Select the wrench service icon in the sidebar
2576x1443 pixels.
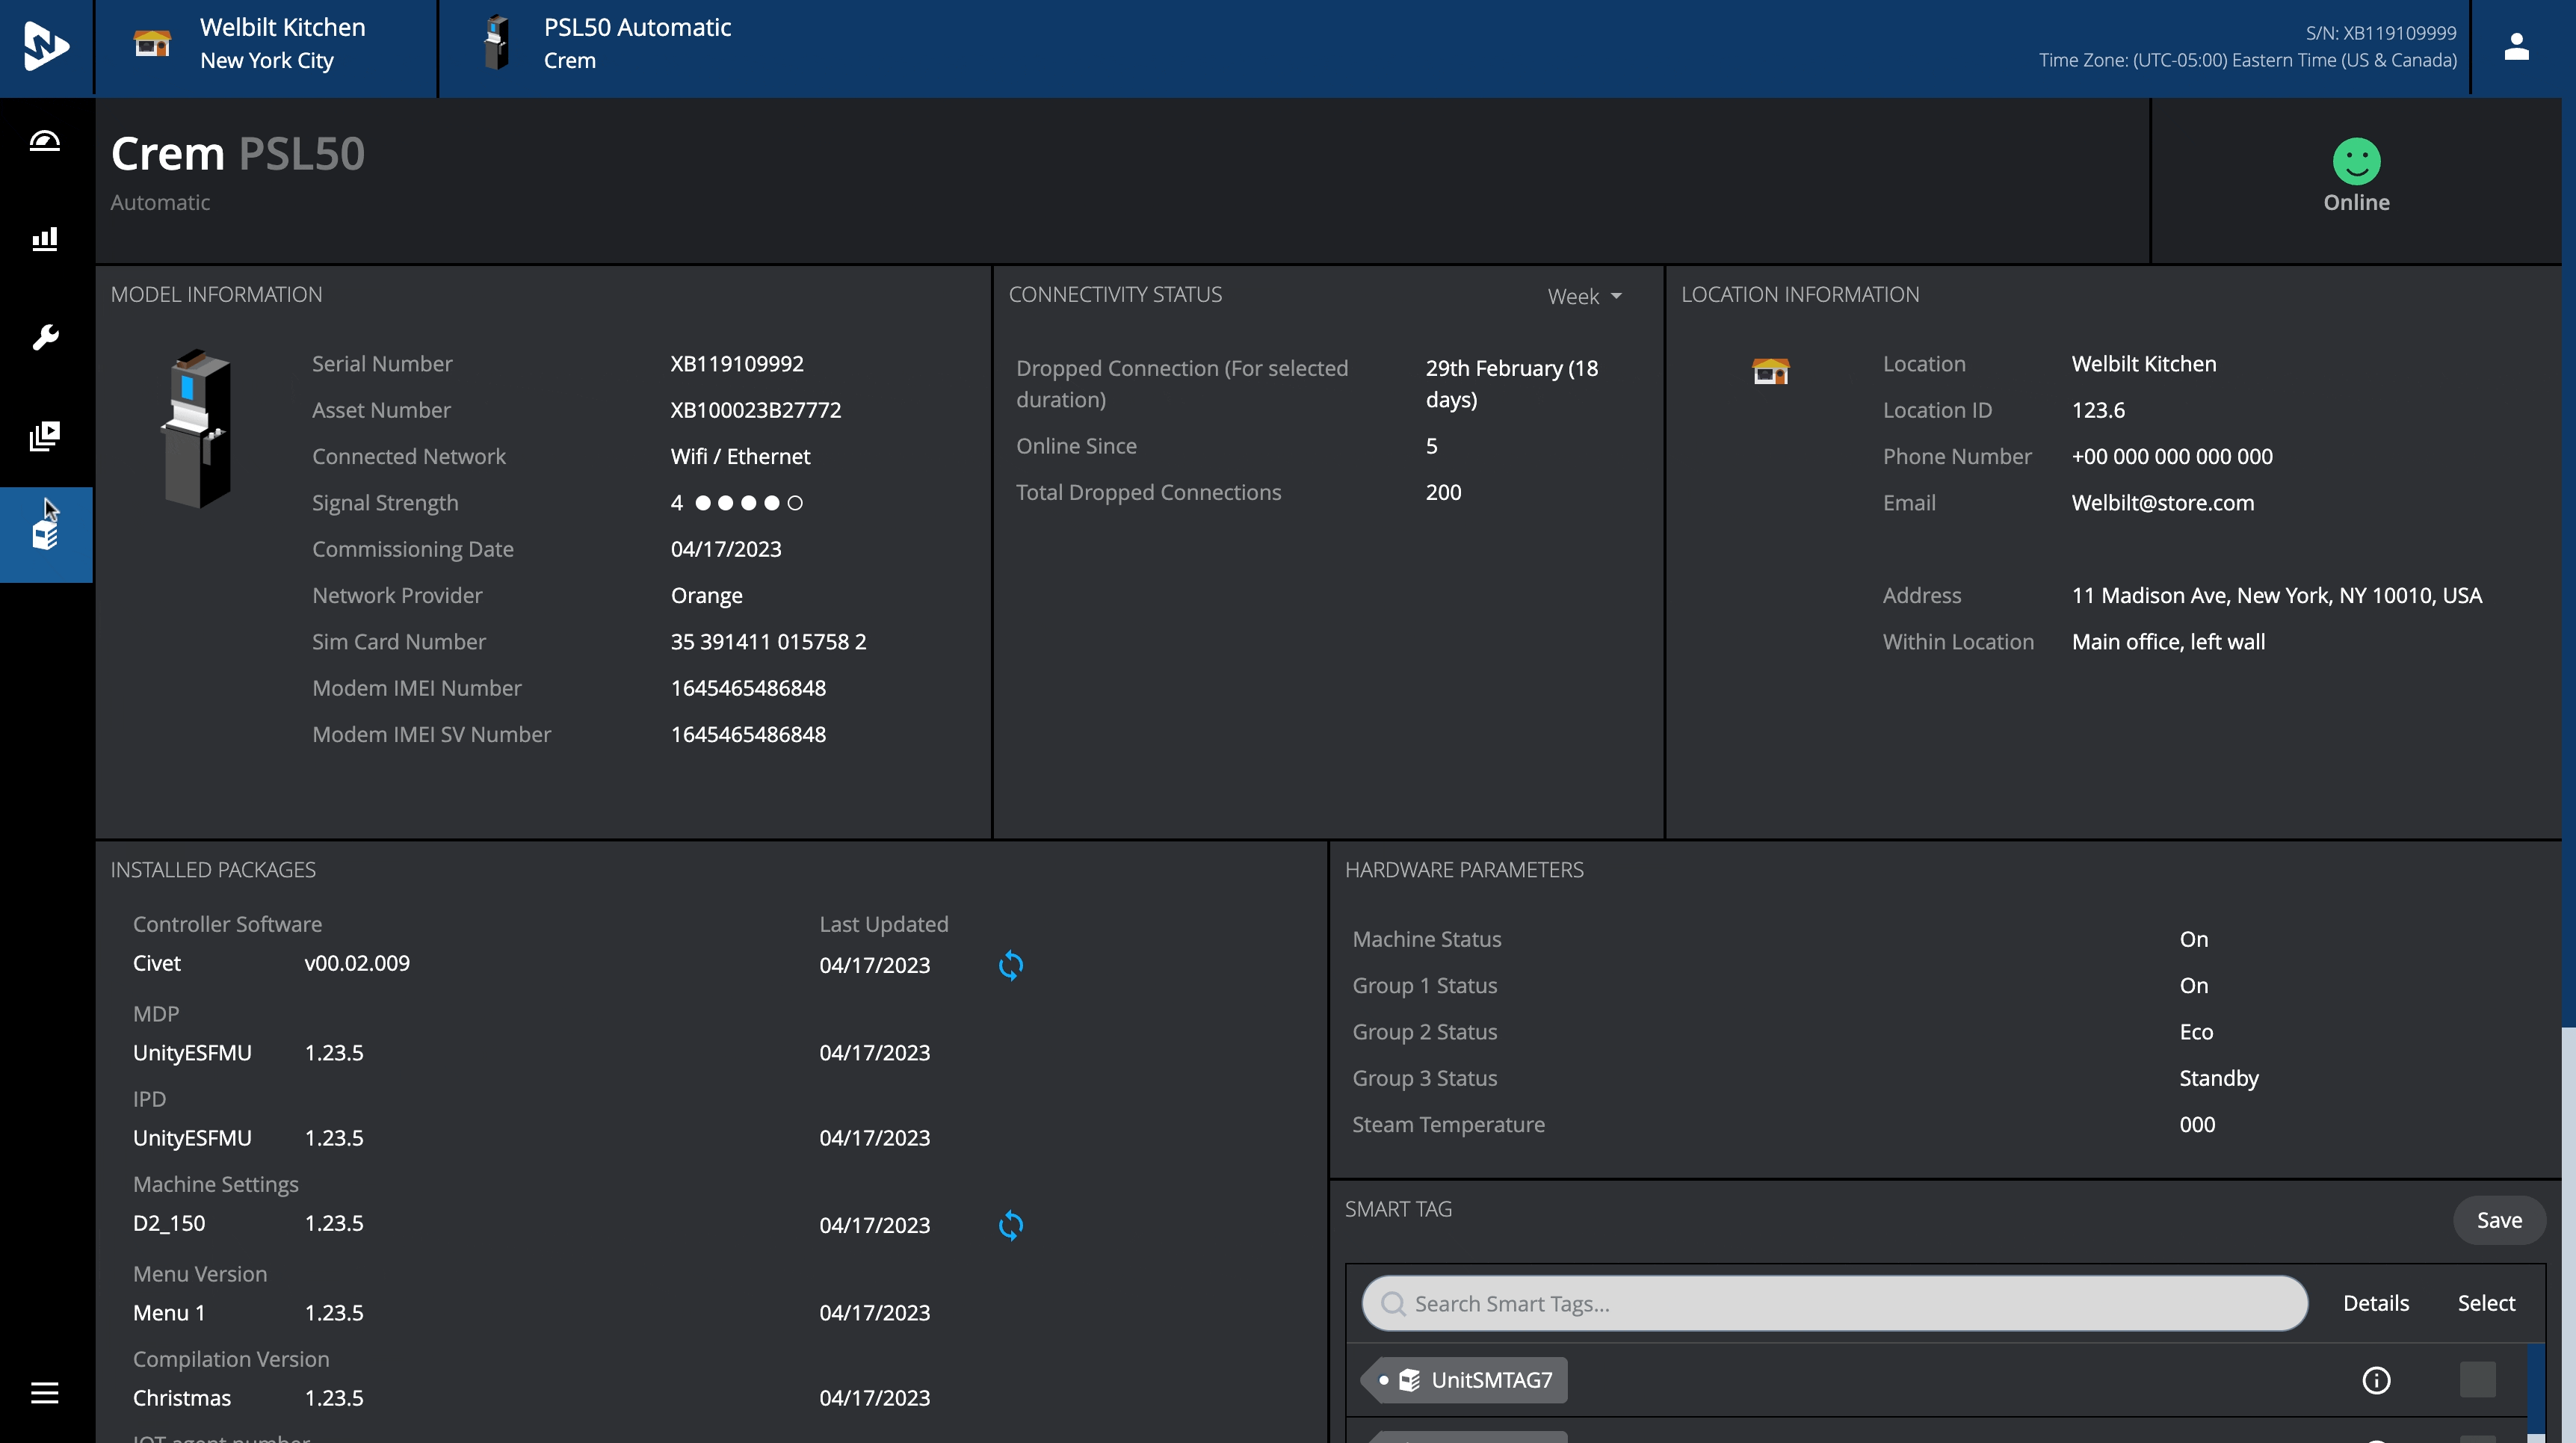(x=45, y=337)
